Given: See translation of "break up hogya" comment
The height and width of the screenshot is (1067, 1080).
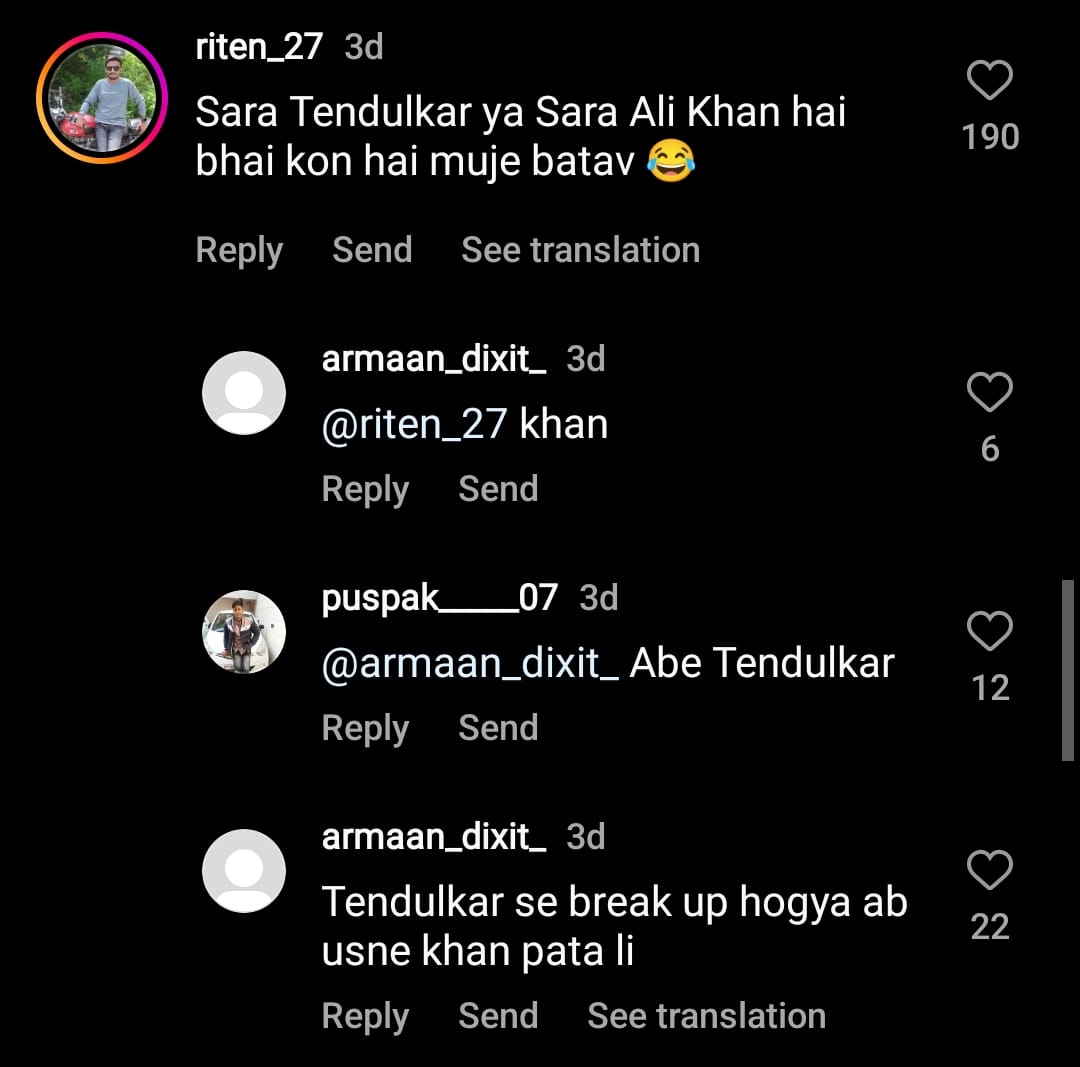Looking at the screenshot, I should pyautogui.click(x=706, y=1016).
